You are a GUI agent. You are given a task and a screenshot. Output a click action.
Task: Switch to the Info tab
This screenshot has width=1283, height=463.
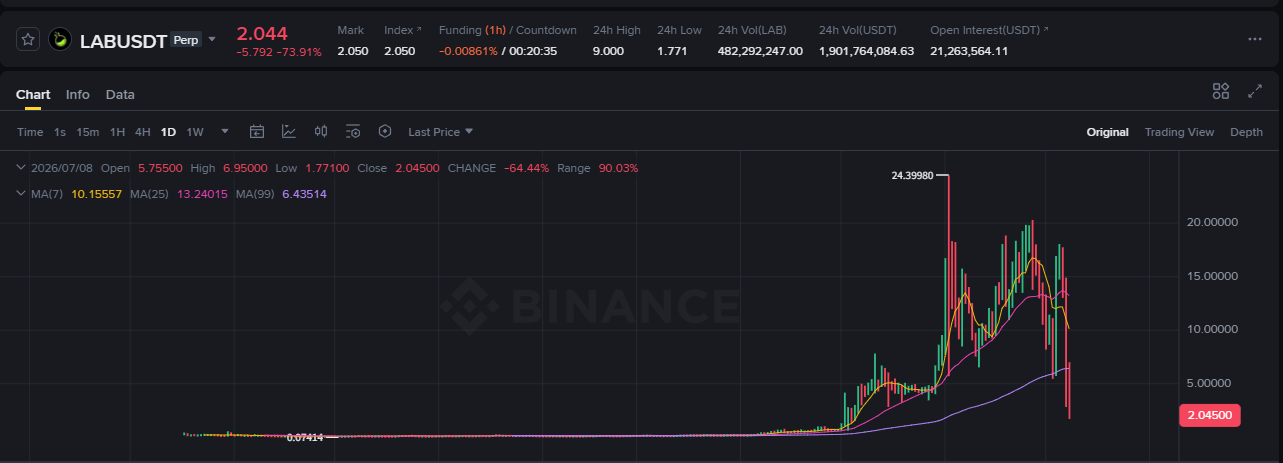pyautogui.click(x=78, y=94)
